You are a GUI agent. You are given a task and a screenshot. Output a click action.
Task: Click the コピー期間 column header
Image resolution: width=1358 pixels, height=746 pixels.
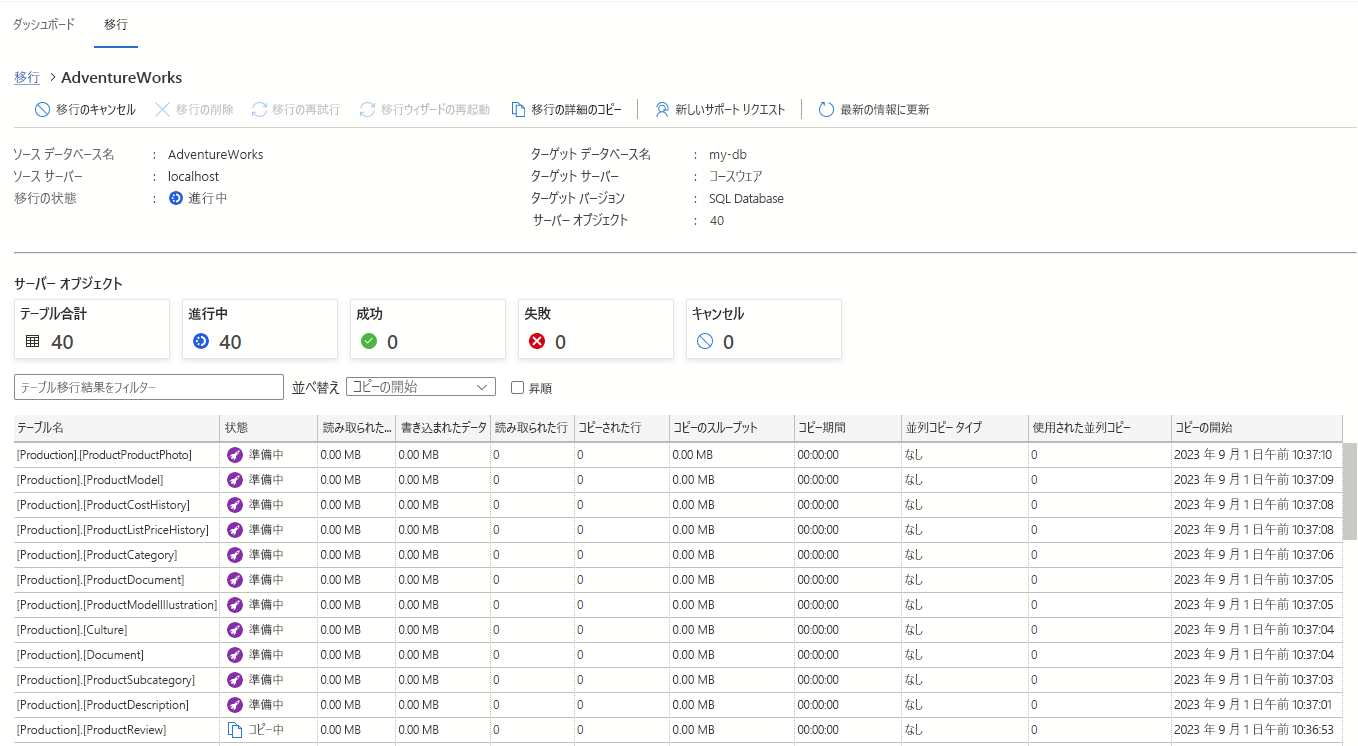[x=847, y=427]
